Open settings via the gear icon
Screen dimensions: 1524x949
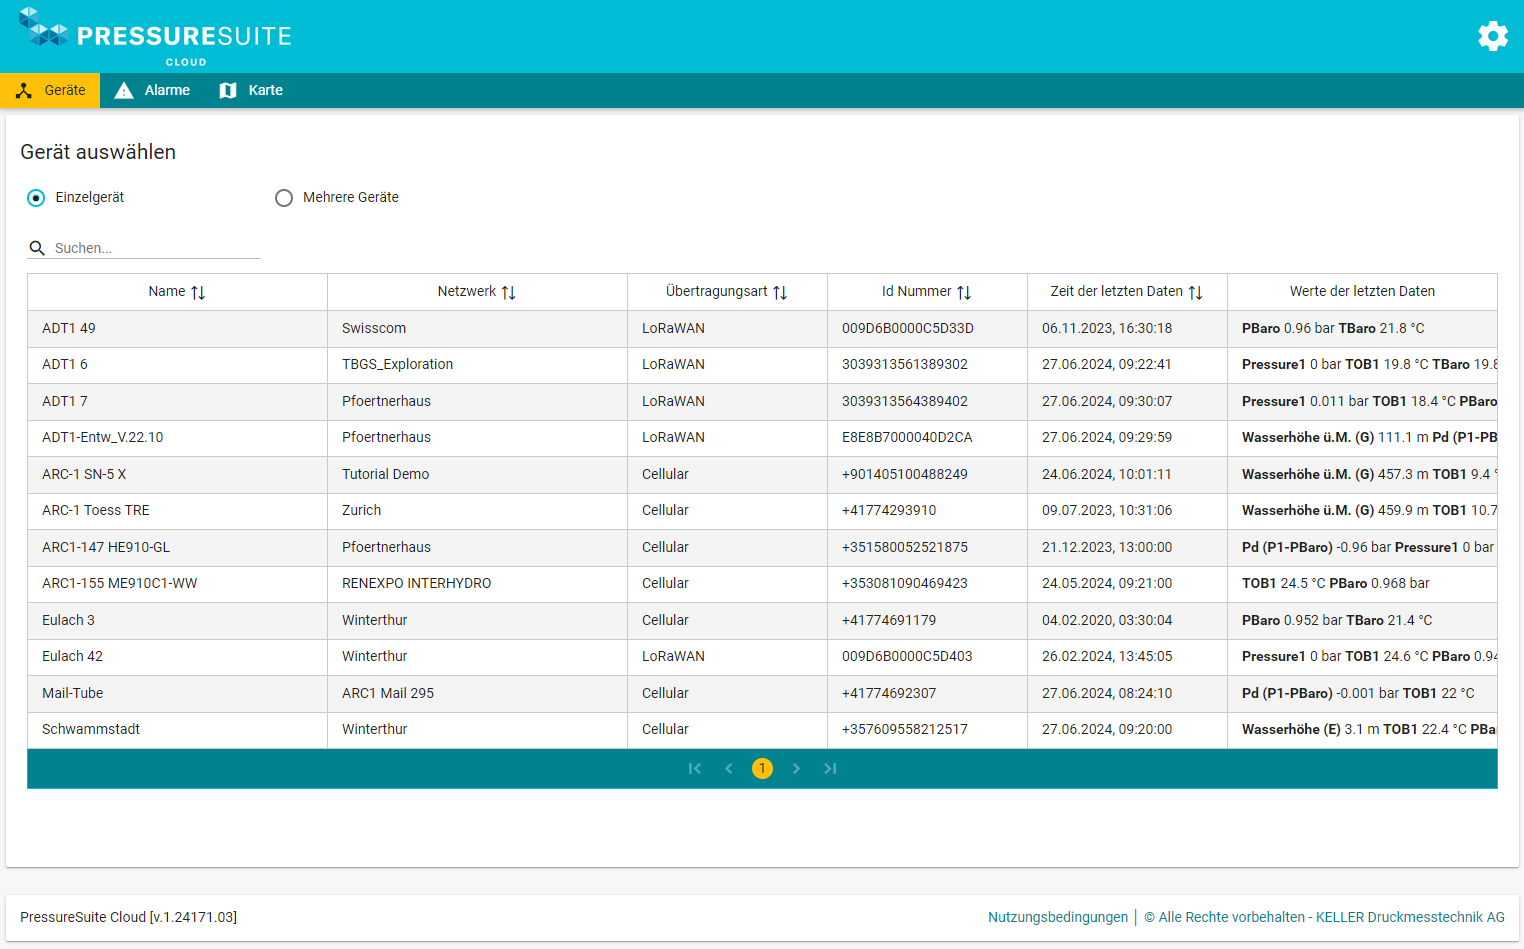click(x=1492, y=36)
